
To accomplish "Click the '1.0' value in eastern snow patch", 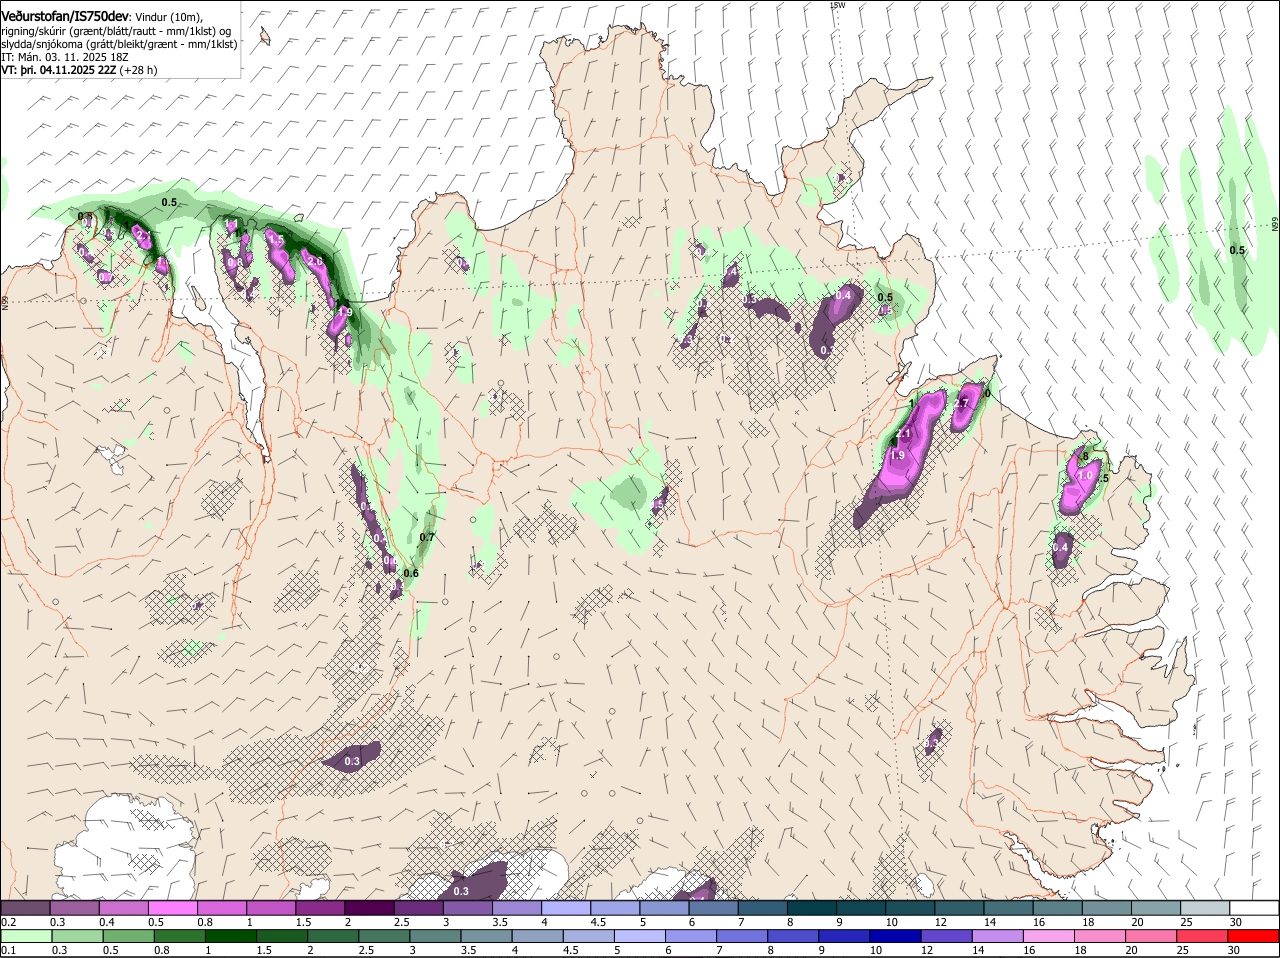I will pos(1085,476).
